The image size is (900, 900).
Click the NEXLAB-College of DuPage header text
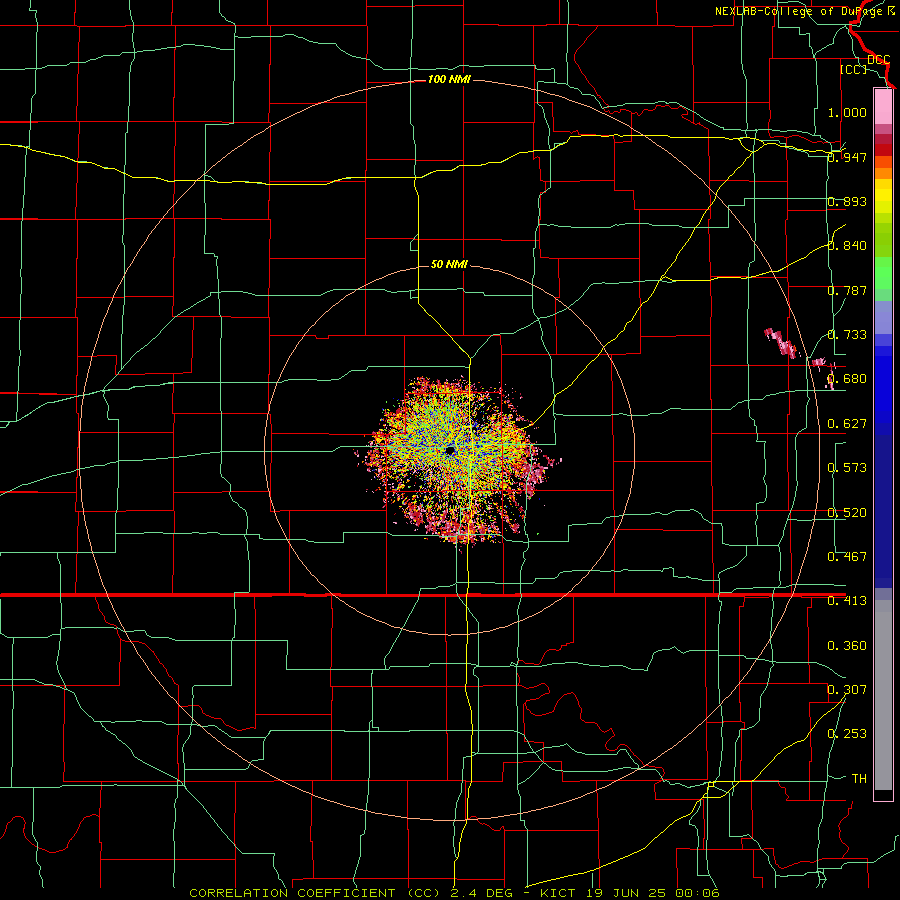pyautogui.click(x=804, y=11)
